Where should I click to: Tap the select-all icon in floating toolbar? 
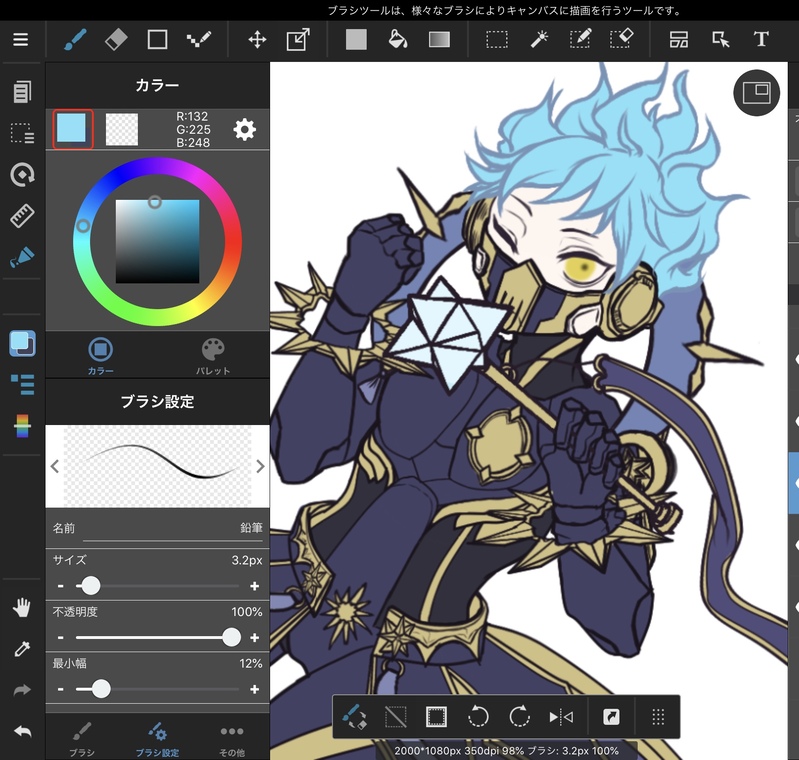pyautogui.click(x=437, y=717)
